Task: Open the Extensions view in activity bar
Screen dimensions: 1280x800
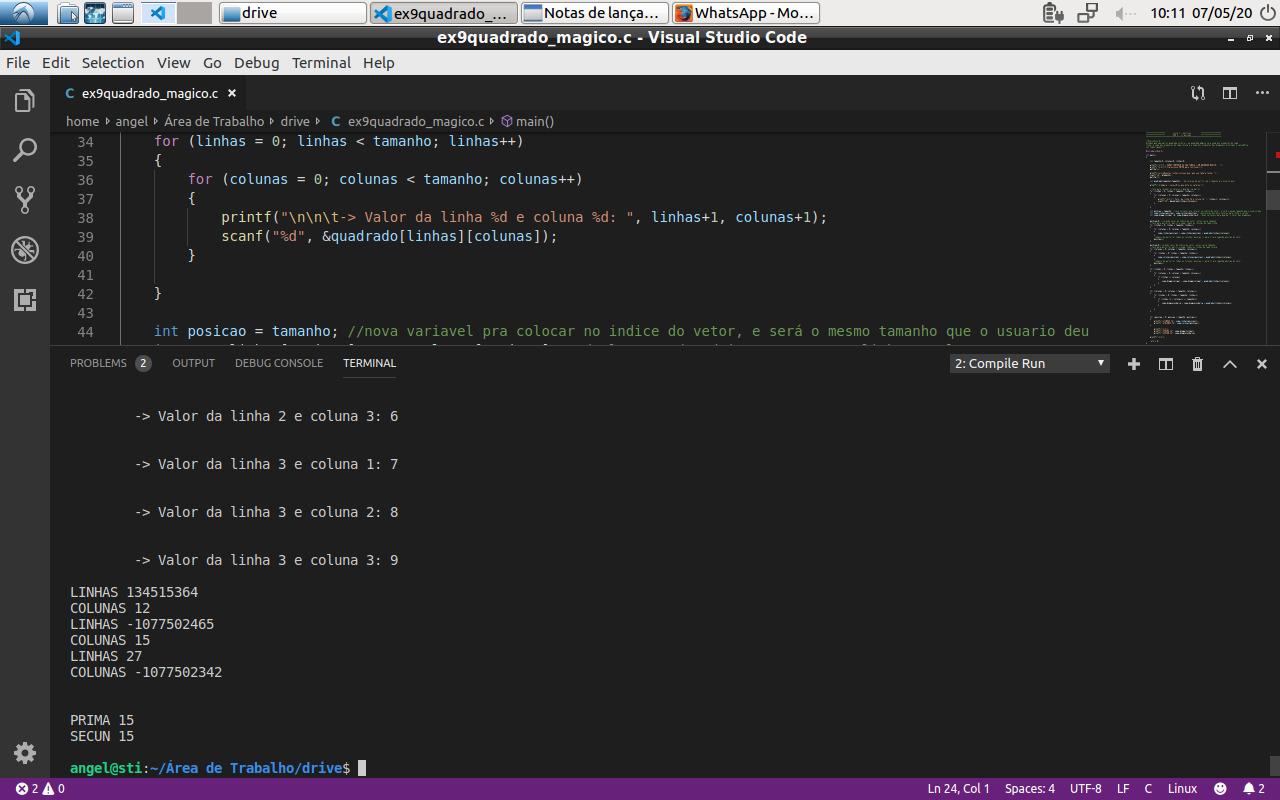Action: 25,299
